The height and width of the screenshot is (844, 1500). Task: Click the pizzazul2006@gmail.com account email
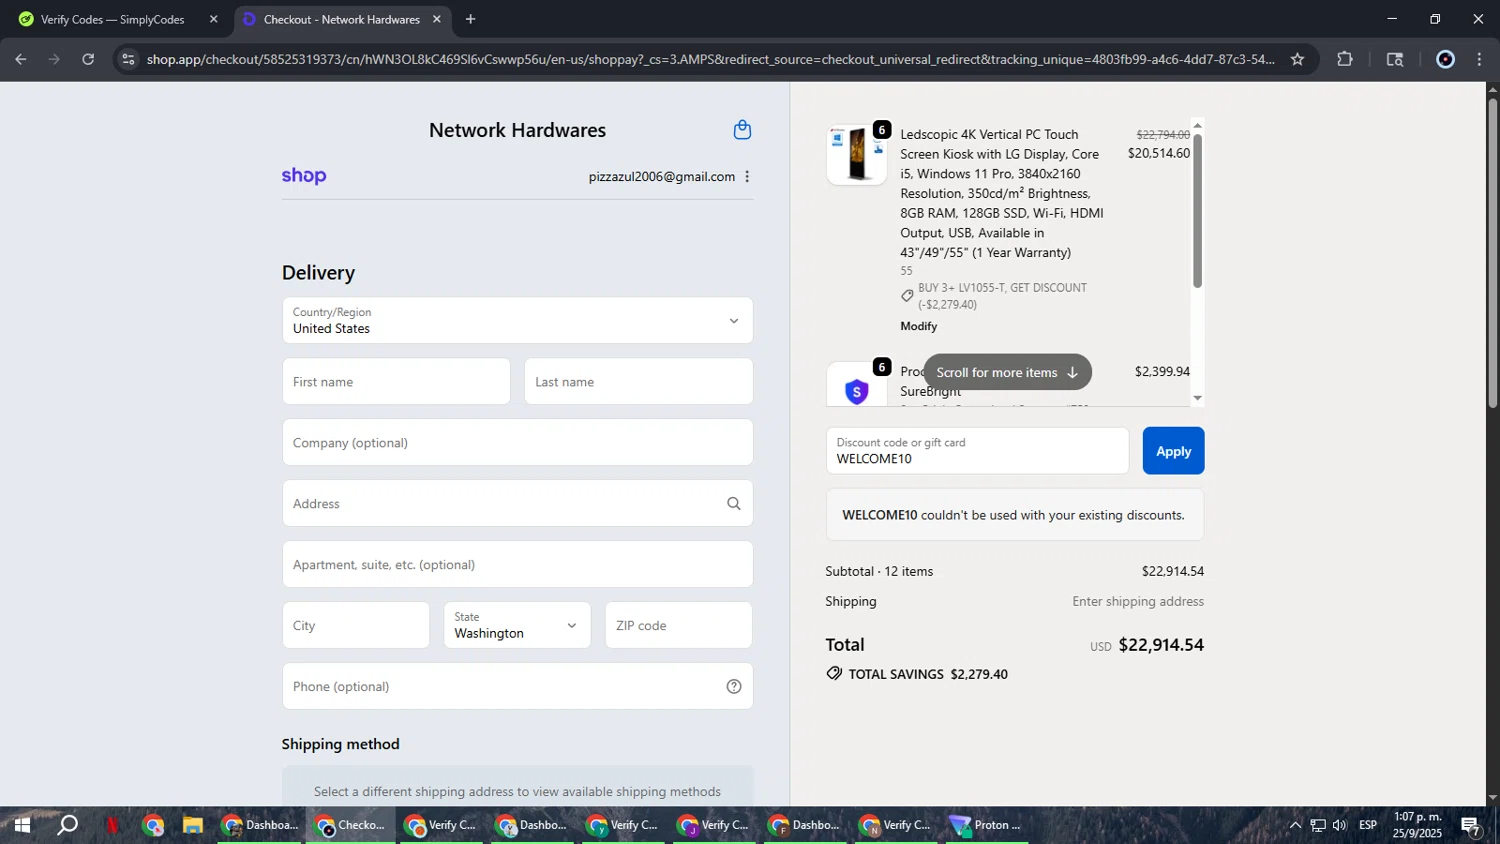(x=661, y=177)
